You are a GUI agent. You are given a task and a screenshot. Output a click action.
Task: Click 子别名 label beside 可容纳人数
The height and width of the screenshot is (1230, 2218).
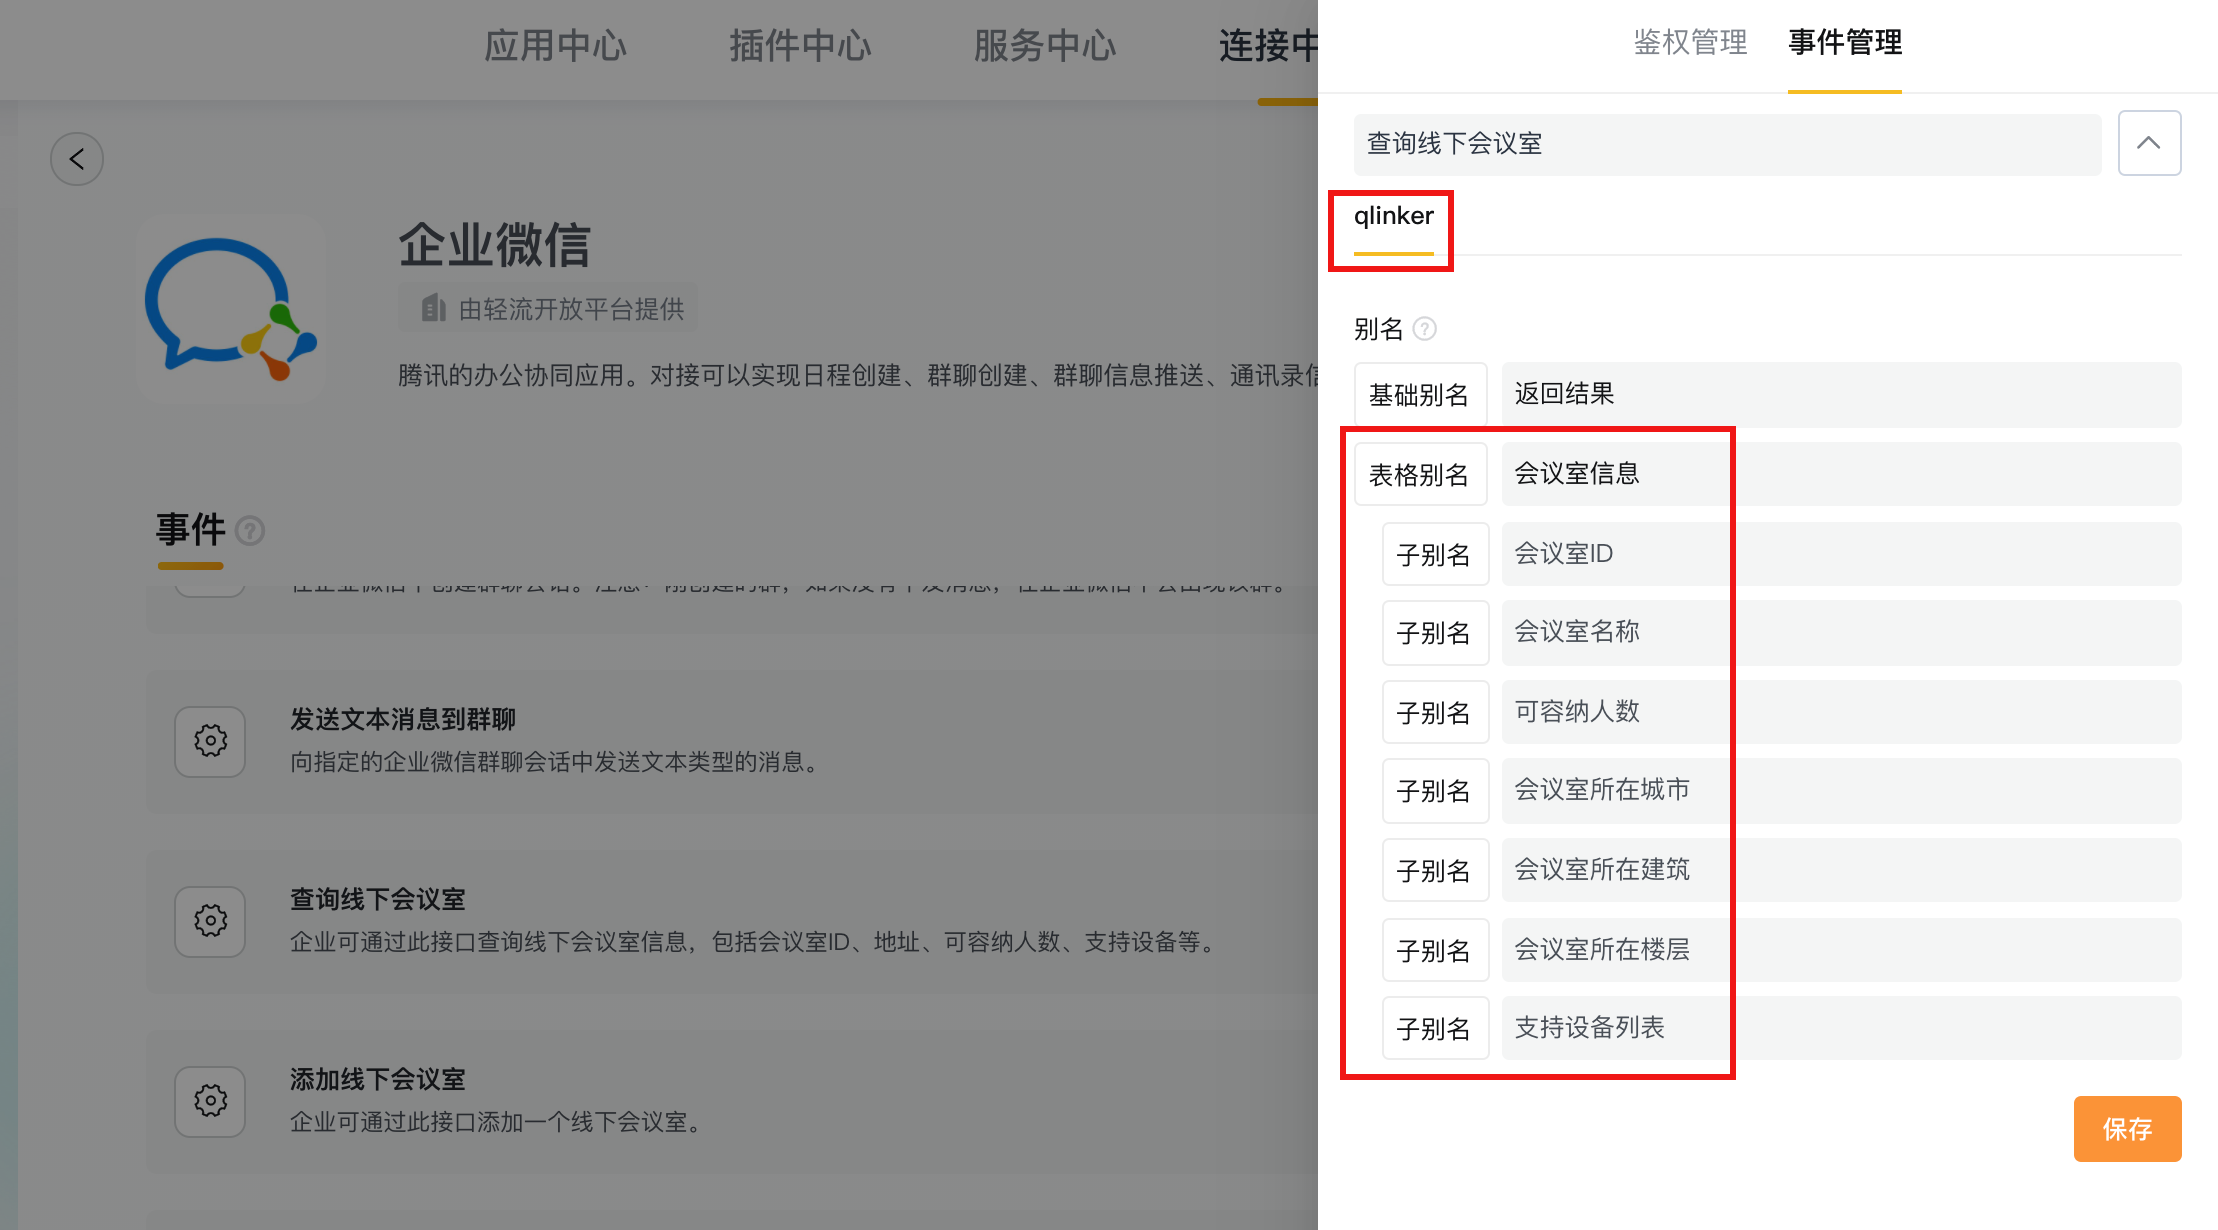[x=1435, y=712]
